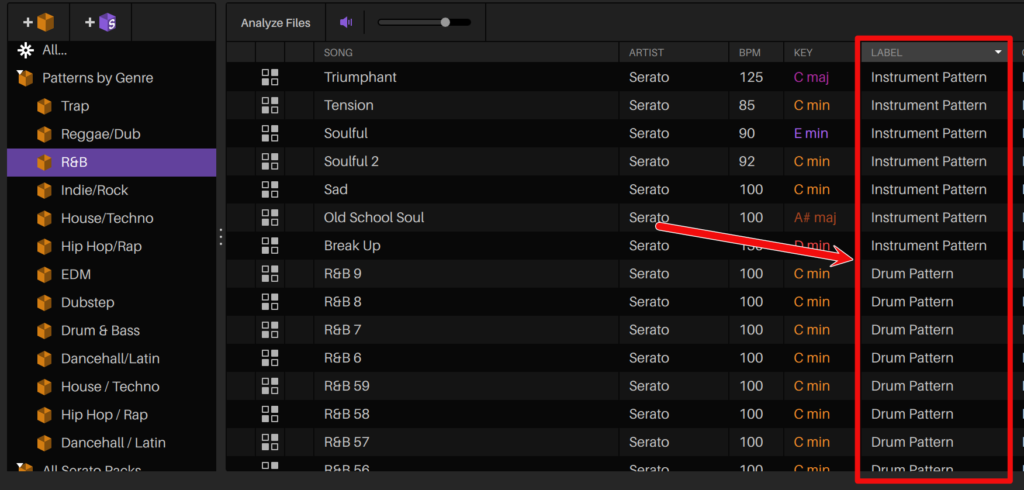Screen dimensions: 1024x490
Task: Click the pattern grid icon beside Triumphant
Action: point(270,77)
